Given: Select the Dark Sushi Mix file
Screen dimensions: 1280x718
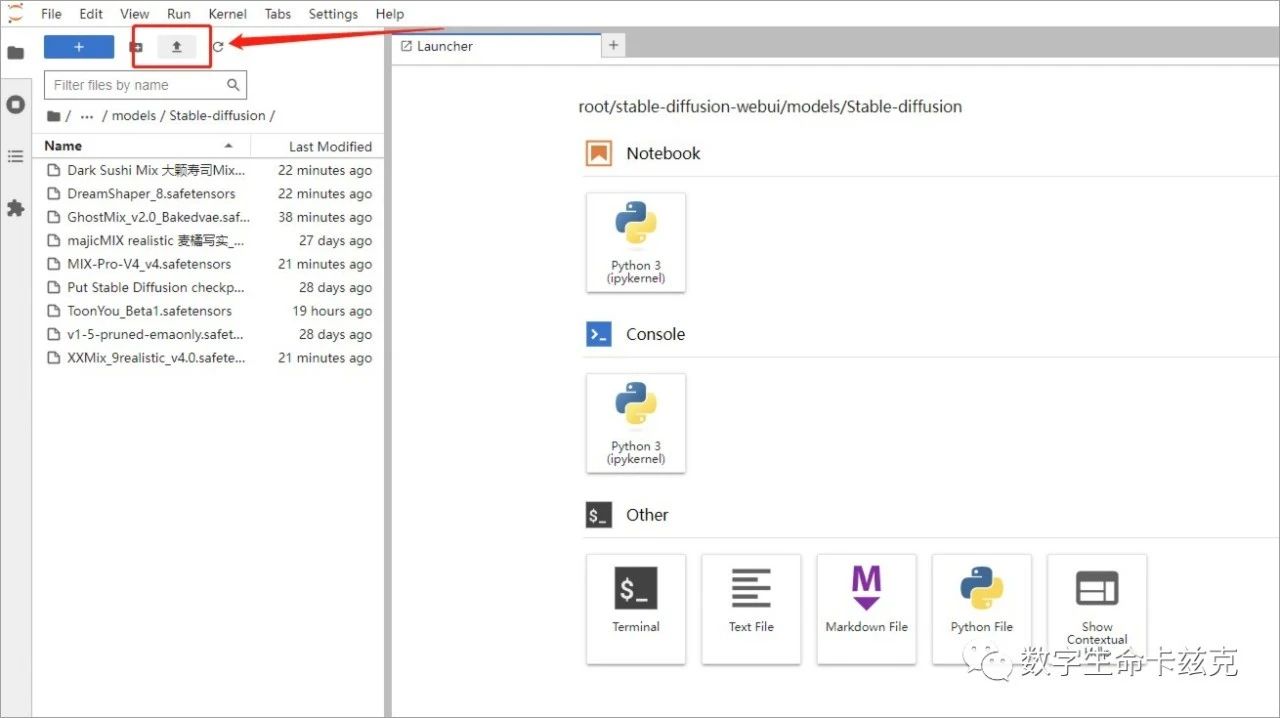Looking at the screenshot, I should [x=209, y=170].
